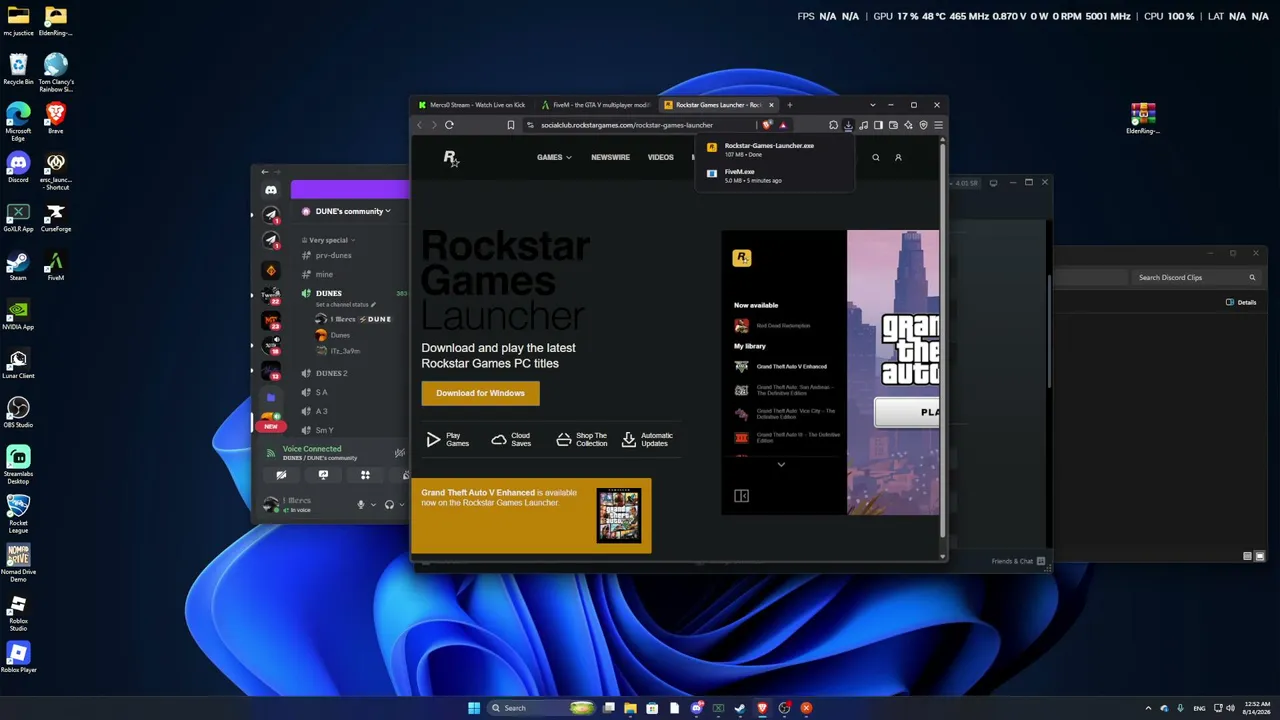Screen dimensions: 1280x720
Task: Open the Recycle Bin
Action: pyautogui.click(x=18, y=70)
